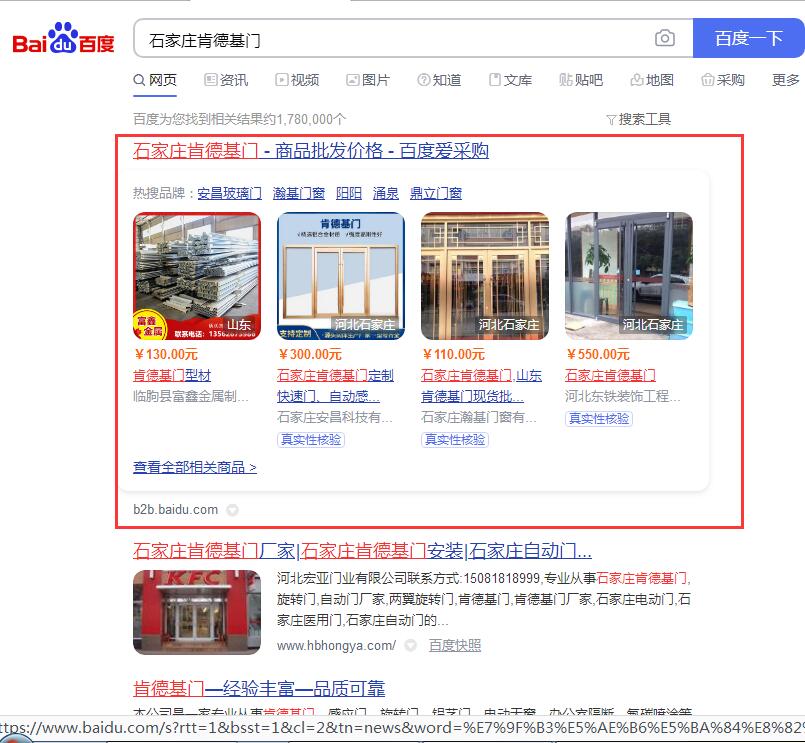
Task: Click seller 石家庄瀚基门窗有...
Action: tap(479, 417)
